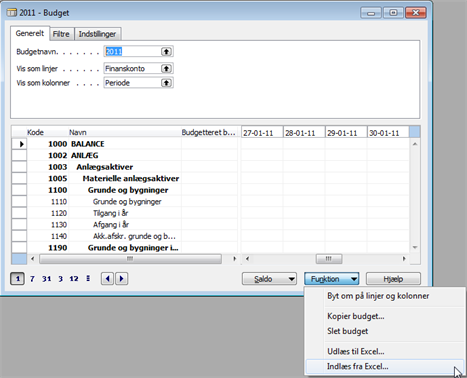467x378 pixels.
Task: Select the 1 day period button
Action: [17, 279]
